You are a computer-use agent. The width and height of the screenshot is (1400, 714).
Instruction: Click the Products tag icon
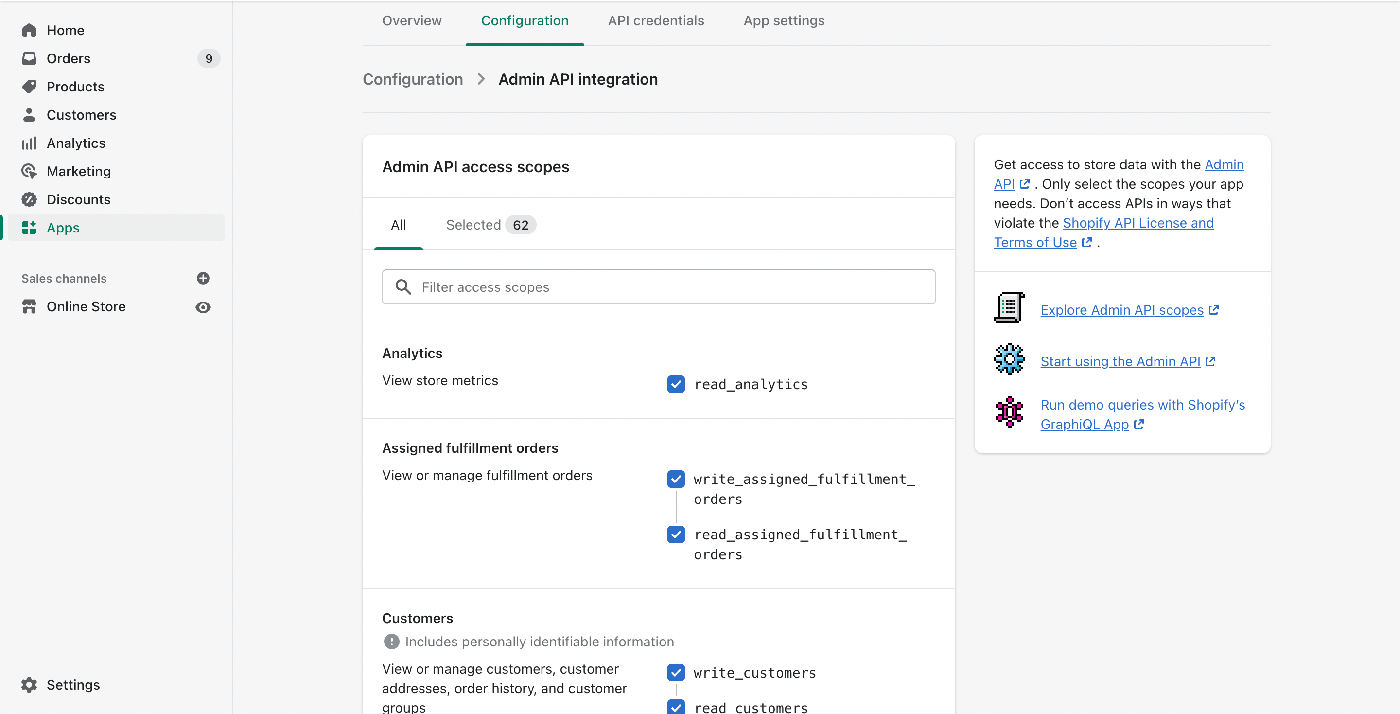click(29, 86)
